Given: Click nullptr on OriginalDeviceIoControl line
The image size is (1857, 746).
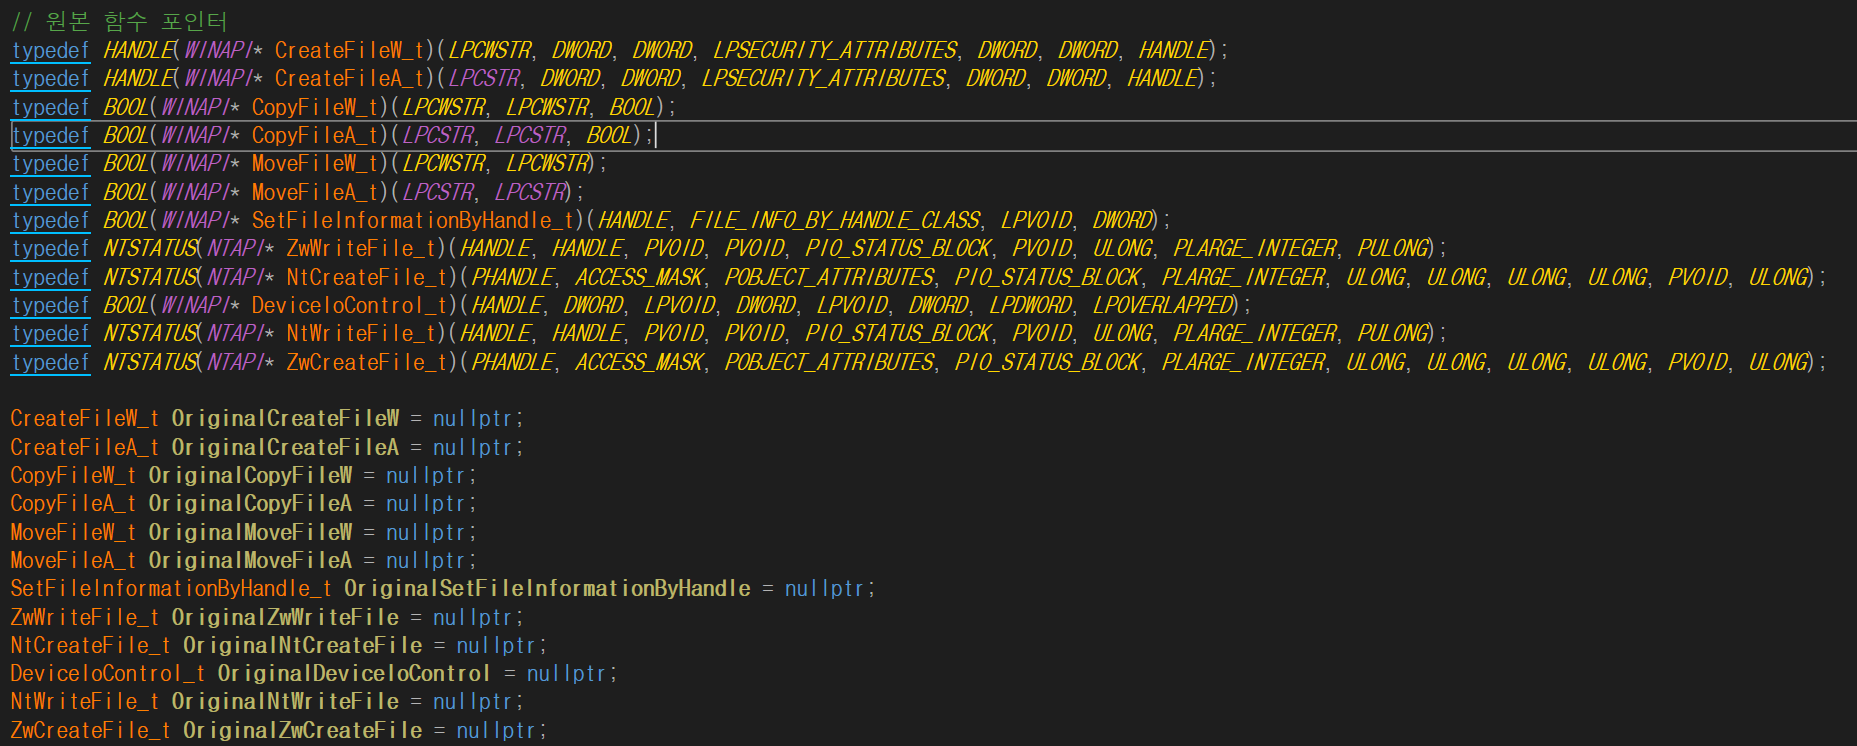Looking at the screenshot, I should 566,673.
